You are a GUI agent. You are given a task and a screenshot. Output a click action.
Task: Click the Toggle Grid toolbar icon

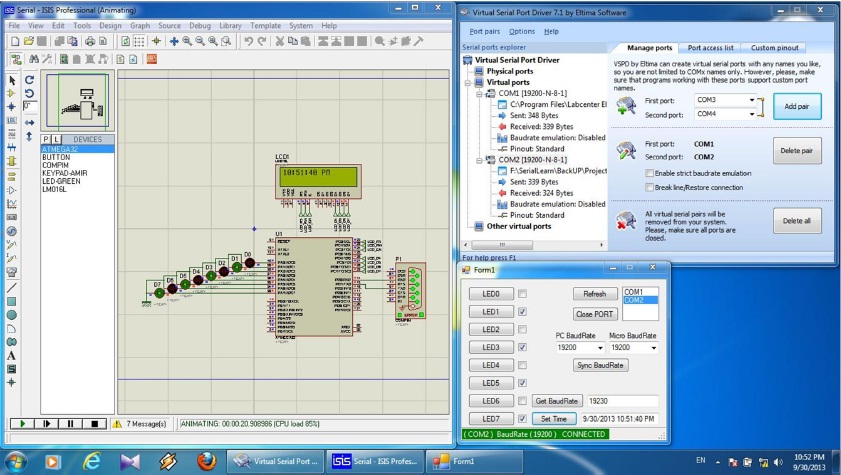tap(139, 42)
